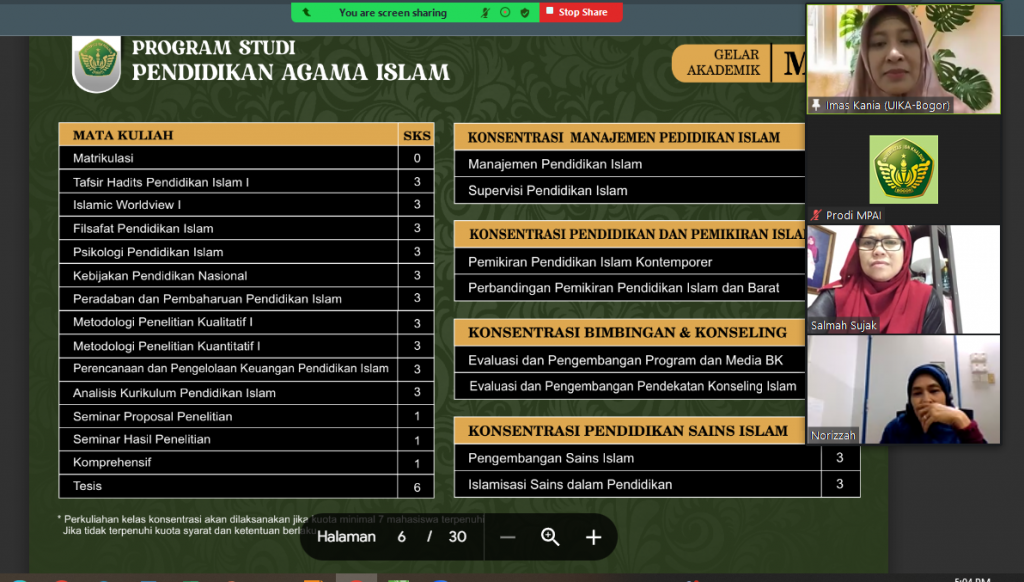1024x582 pixels.
Task: Select Islamisasi Sains dalam Pendidikan row
Action: click(x=657, y=484)
